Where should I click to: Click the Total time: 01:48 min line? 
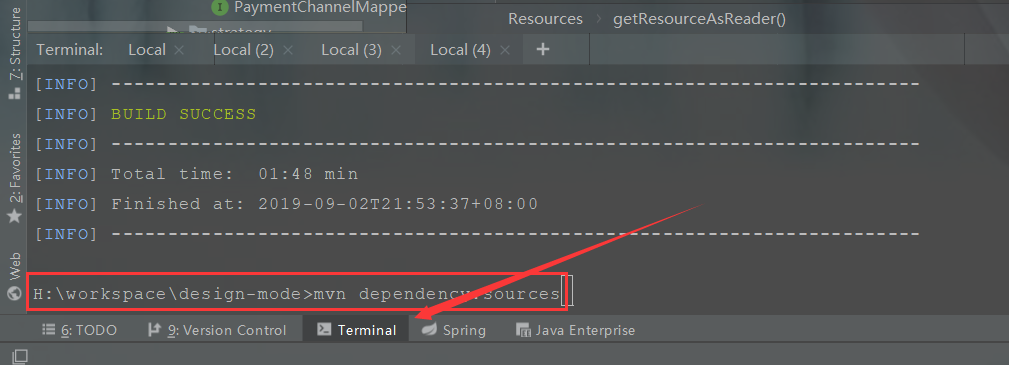[x=234, y=174]
